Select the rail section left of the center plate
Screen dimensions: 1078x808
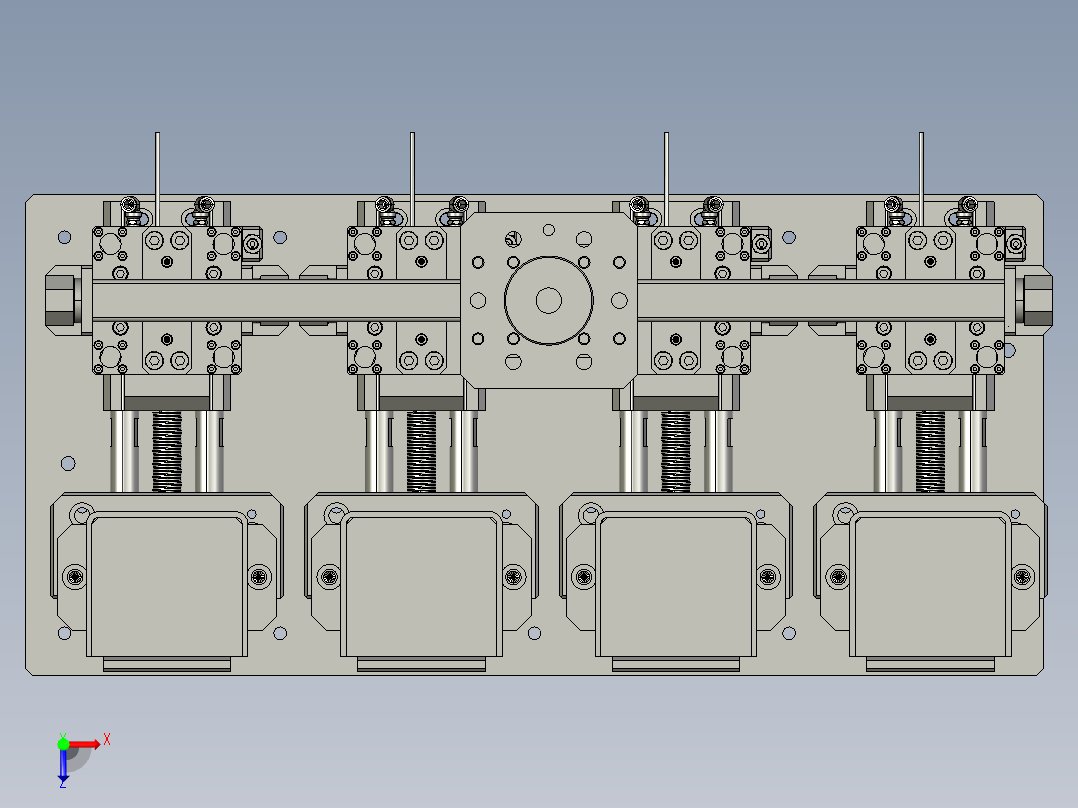tap(276, 301)
